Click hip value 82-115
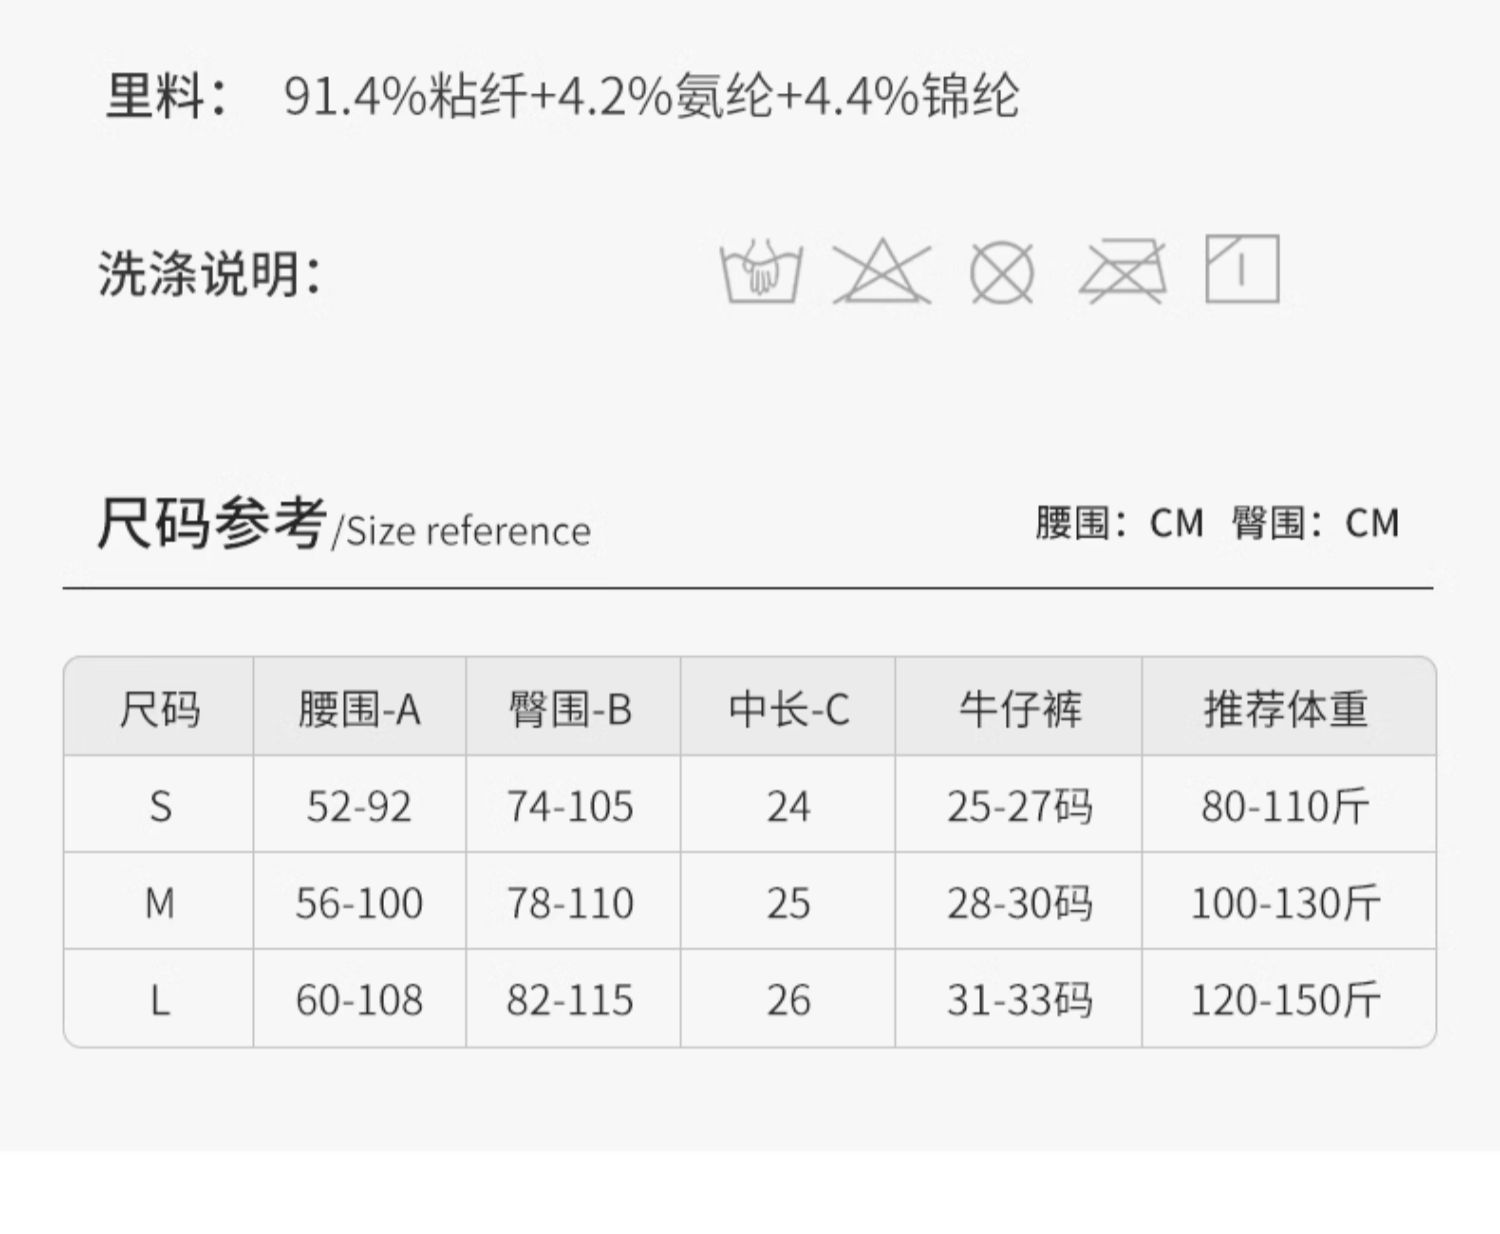Viewport: 1500px width, 1234px height. [570, 1000]
